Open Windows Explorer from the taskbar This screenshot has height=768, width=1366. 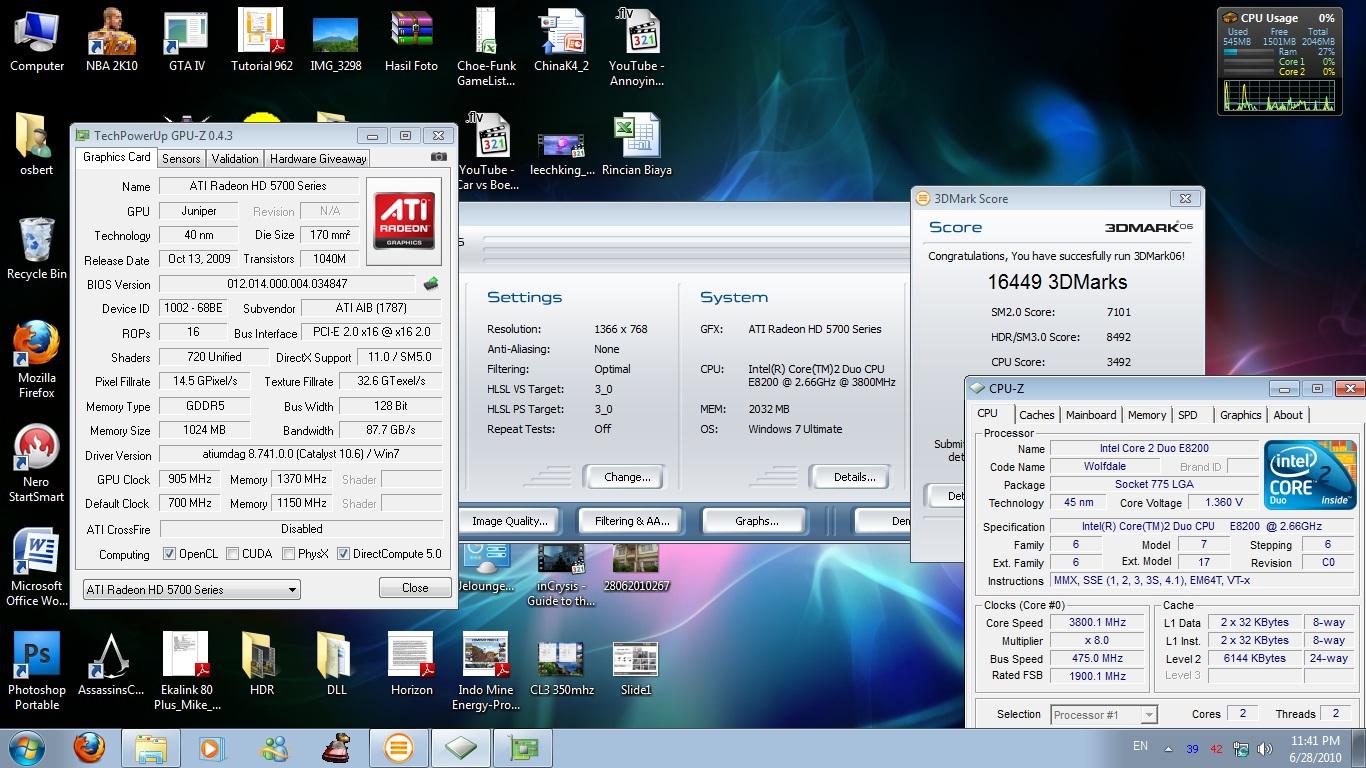pos(151,748)
